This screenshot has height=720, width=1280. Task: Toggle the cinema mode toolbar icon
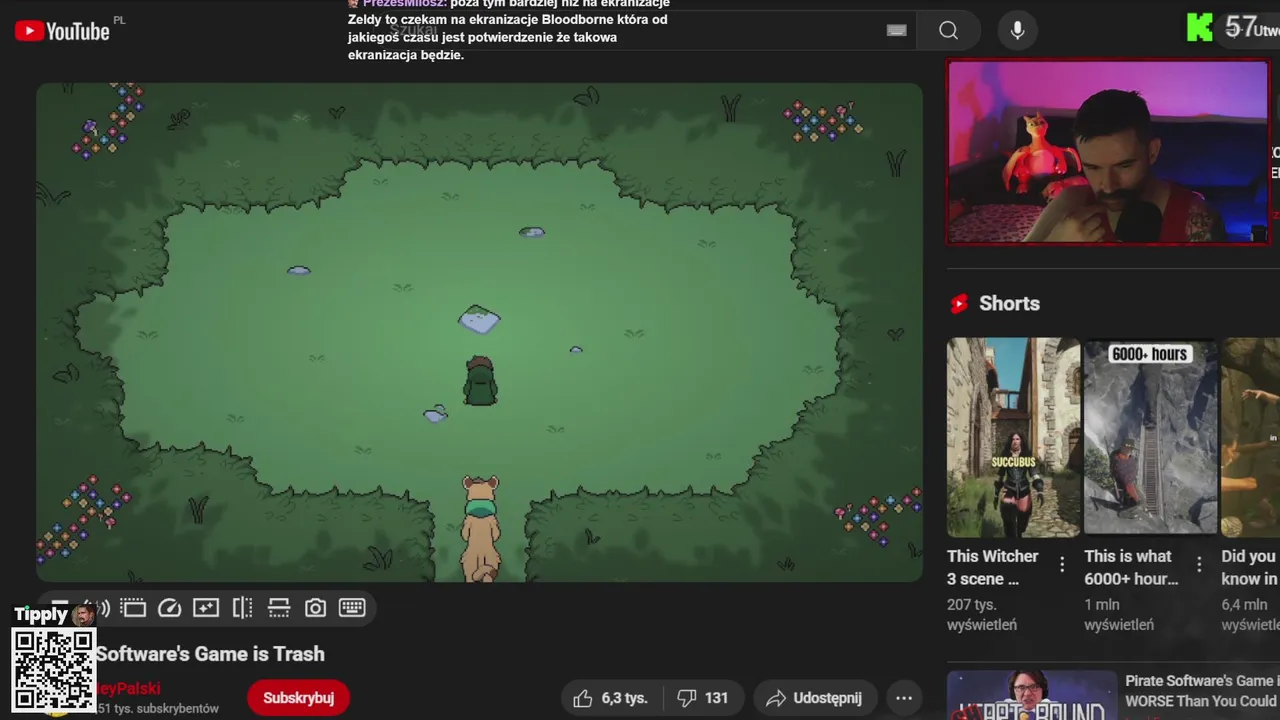point(133,608)
